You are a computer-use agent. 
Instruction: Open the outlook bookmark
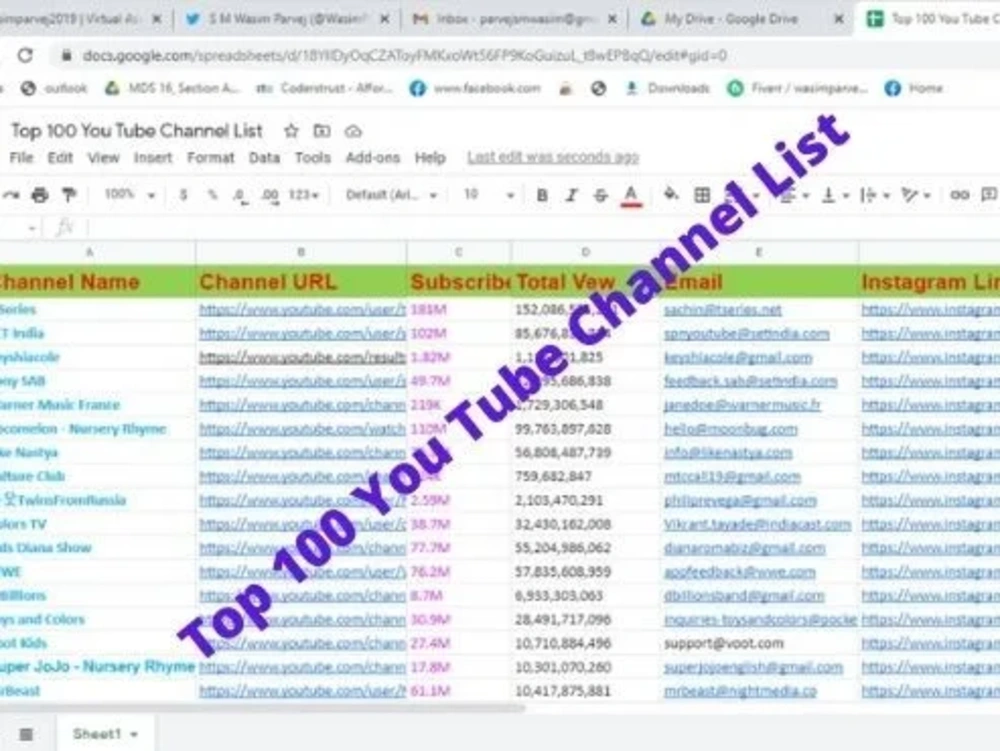(54, 89)
